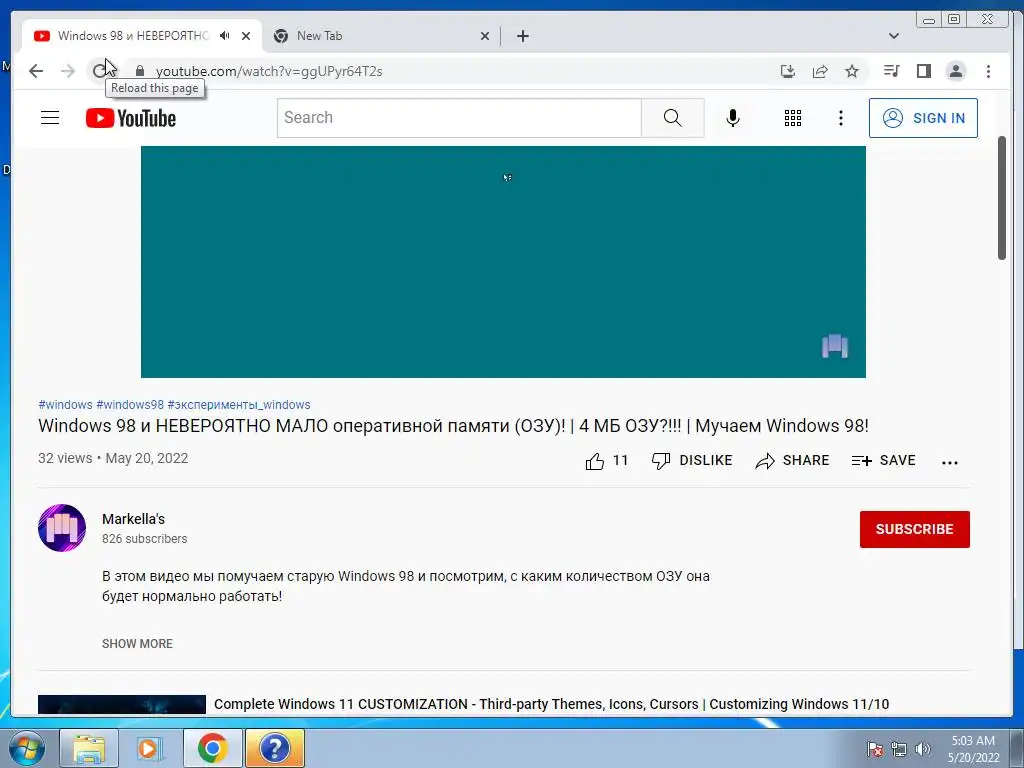
Task: Install app using address bar install icon
Action: click(788, 71)
